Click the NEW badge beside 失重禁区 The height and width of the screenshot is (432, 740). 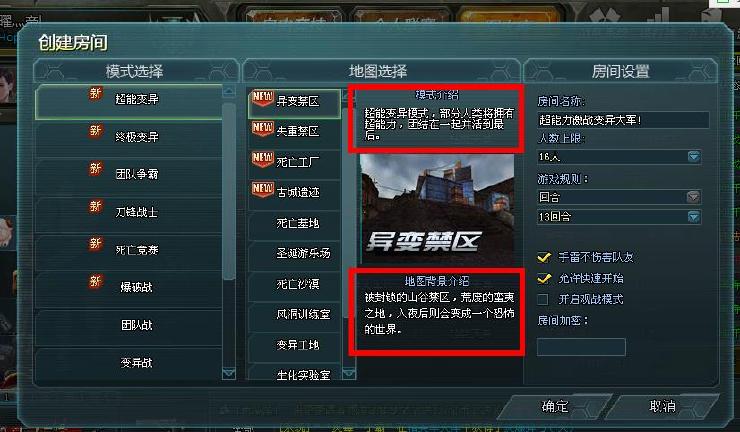pos(263,128)
